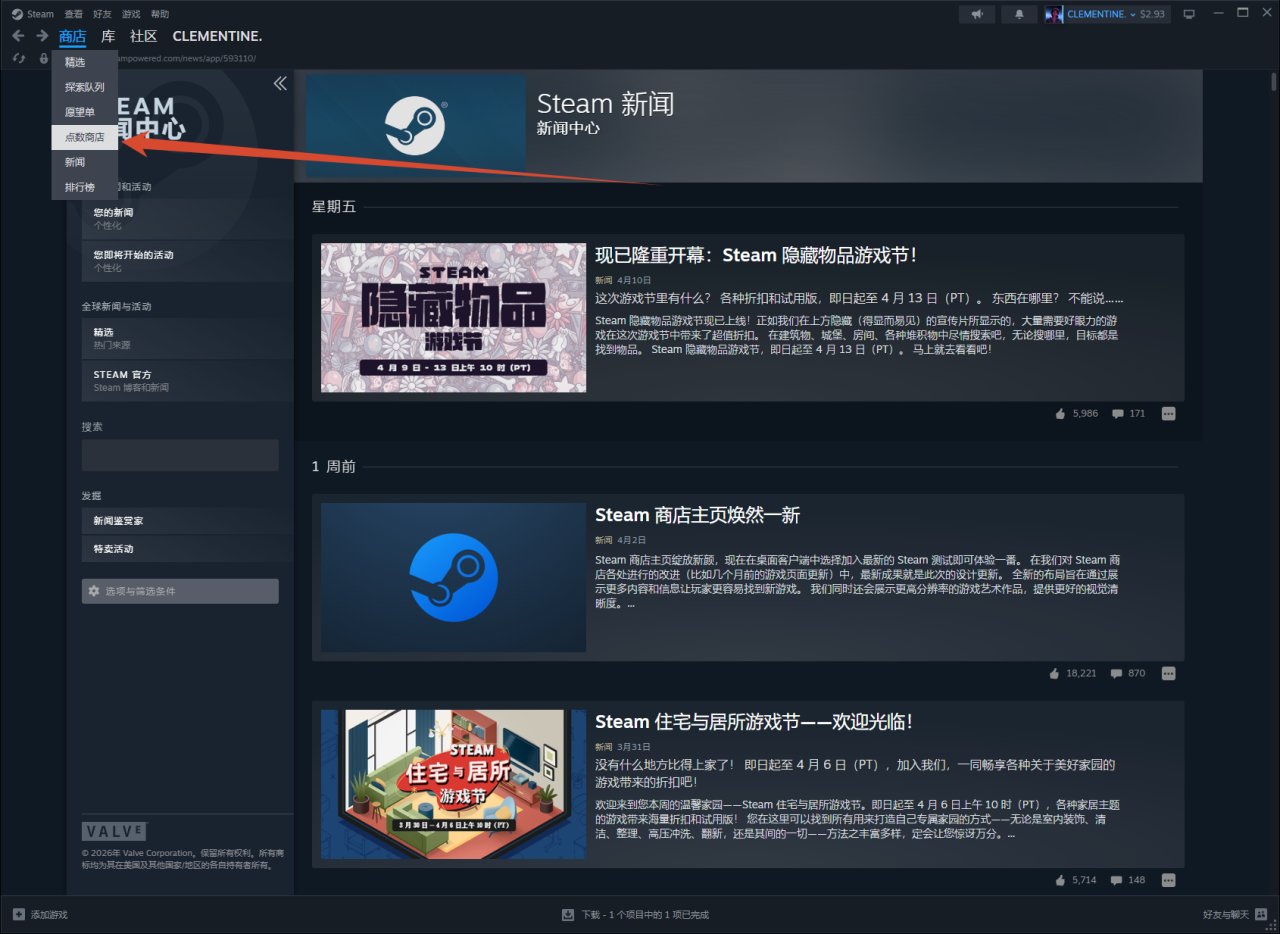The image size is (1280, 934).
Task: Open download status text in bottom bar
Action: (x=645, y=915)
